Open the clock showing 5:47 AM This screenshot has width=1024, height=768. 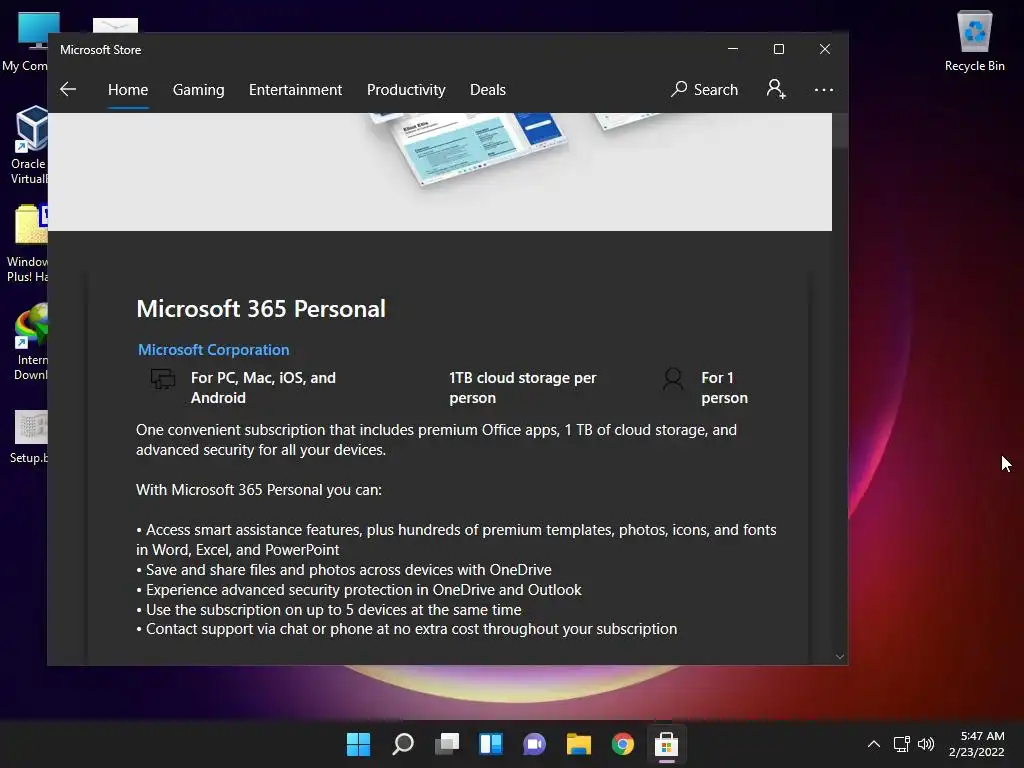click(976, 744)
